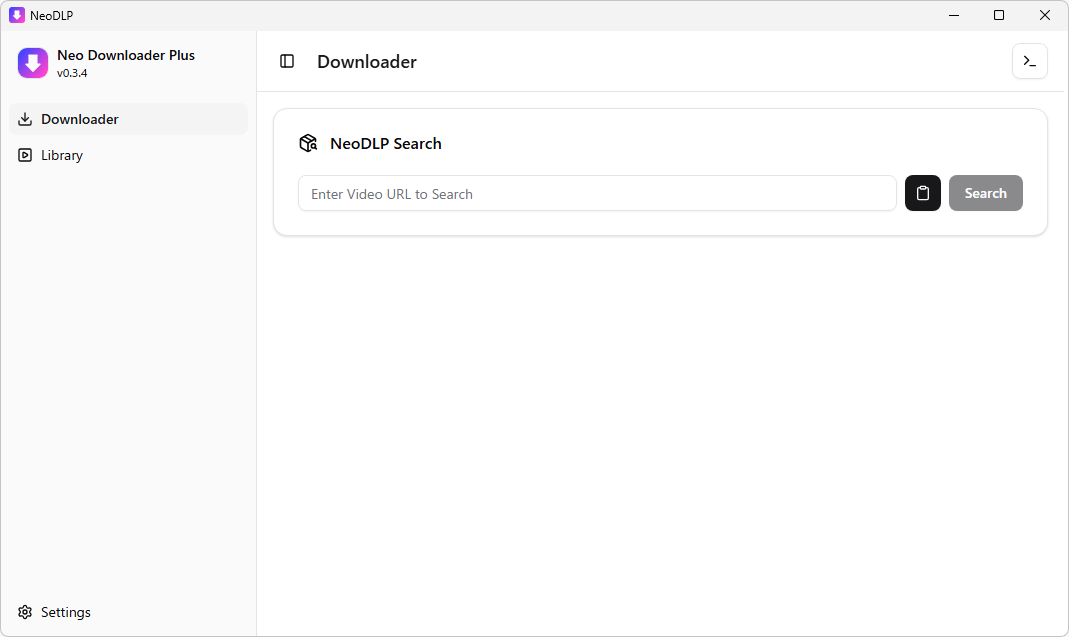Collapse the sidebar with the panel toggle icon
Viewport: 1069px width, 637px height.
point(287,62)
